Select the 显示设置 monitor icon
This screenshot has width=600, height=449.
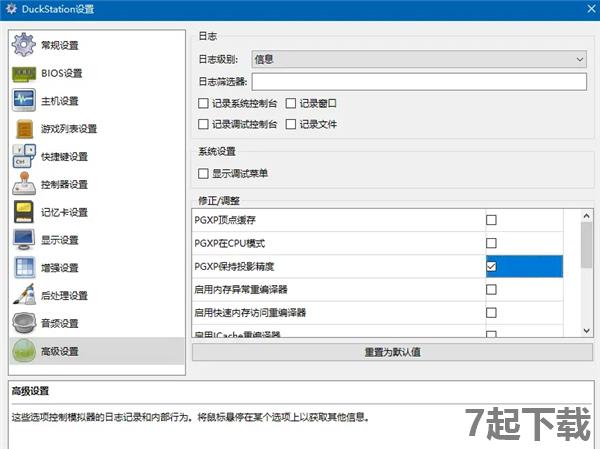click(24, 240)
